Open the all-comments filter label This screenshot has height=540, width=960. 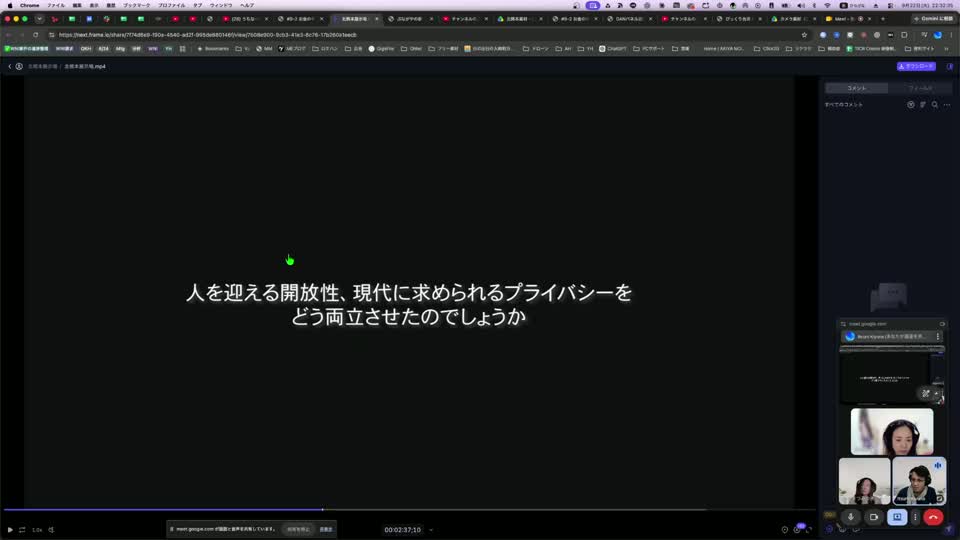pos(844,105)
